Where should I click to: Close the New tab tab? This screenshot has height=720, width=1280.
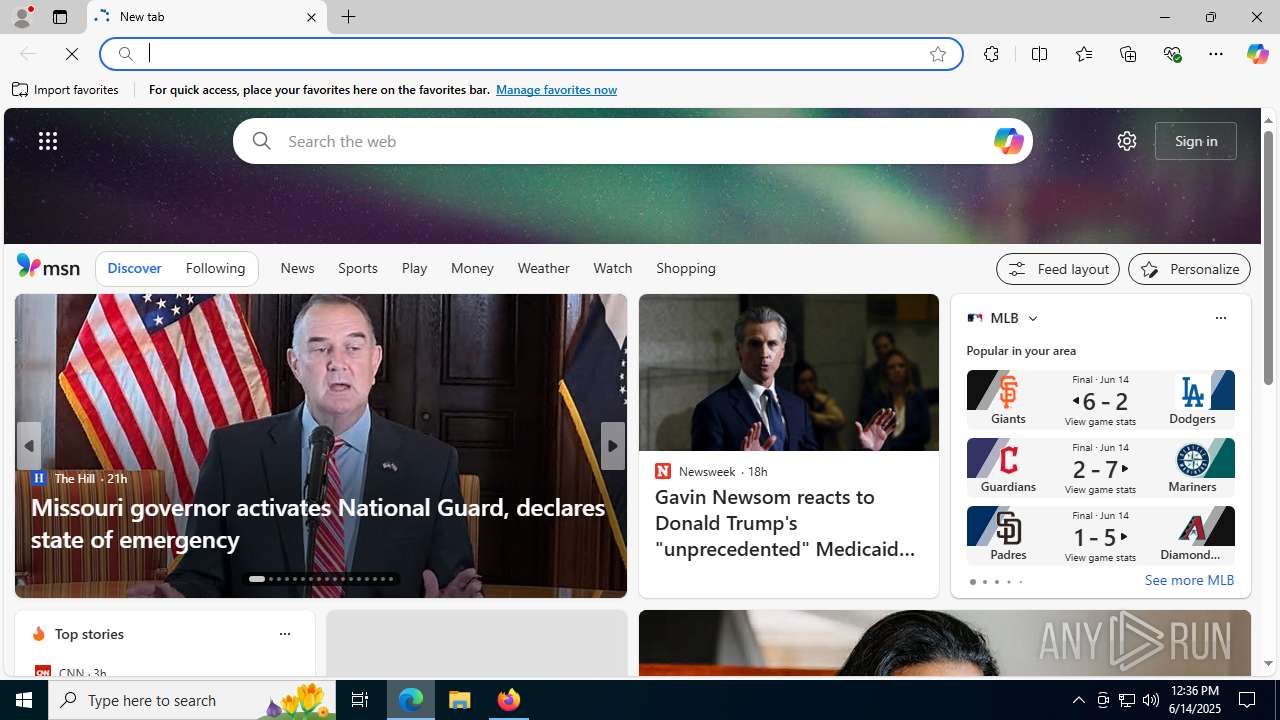[x=311, y=17]
